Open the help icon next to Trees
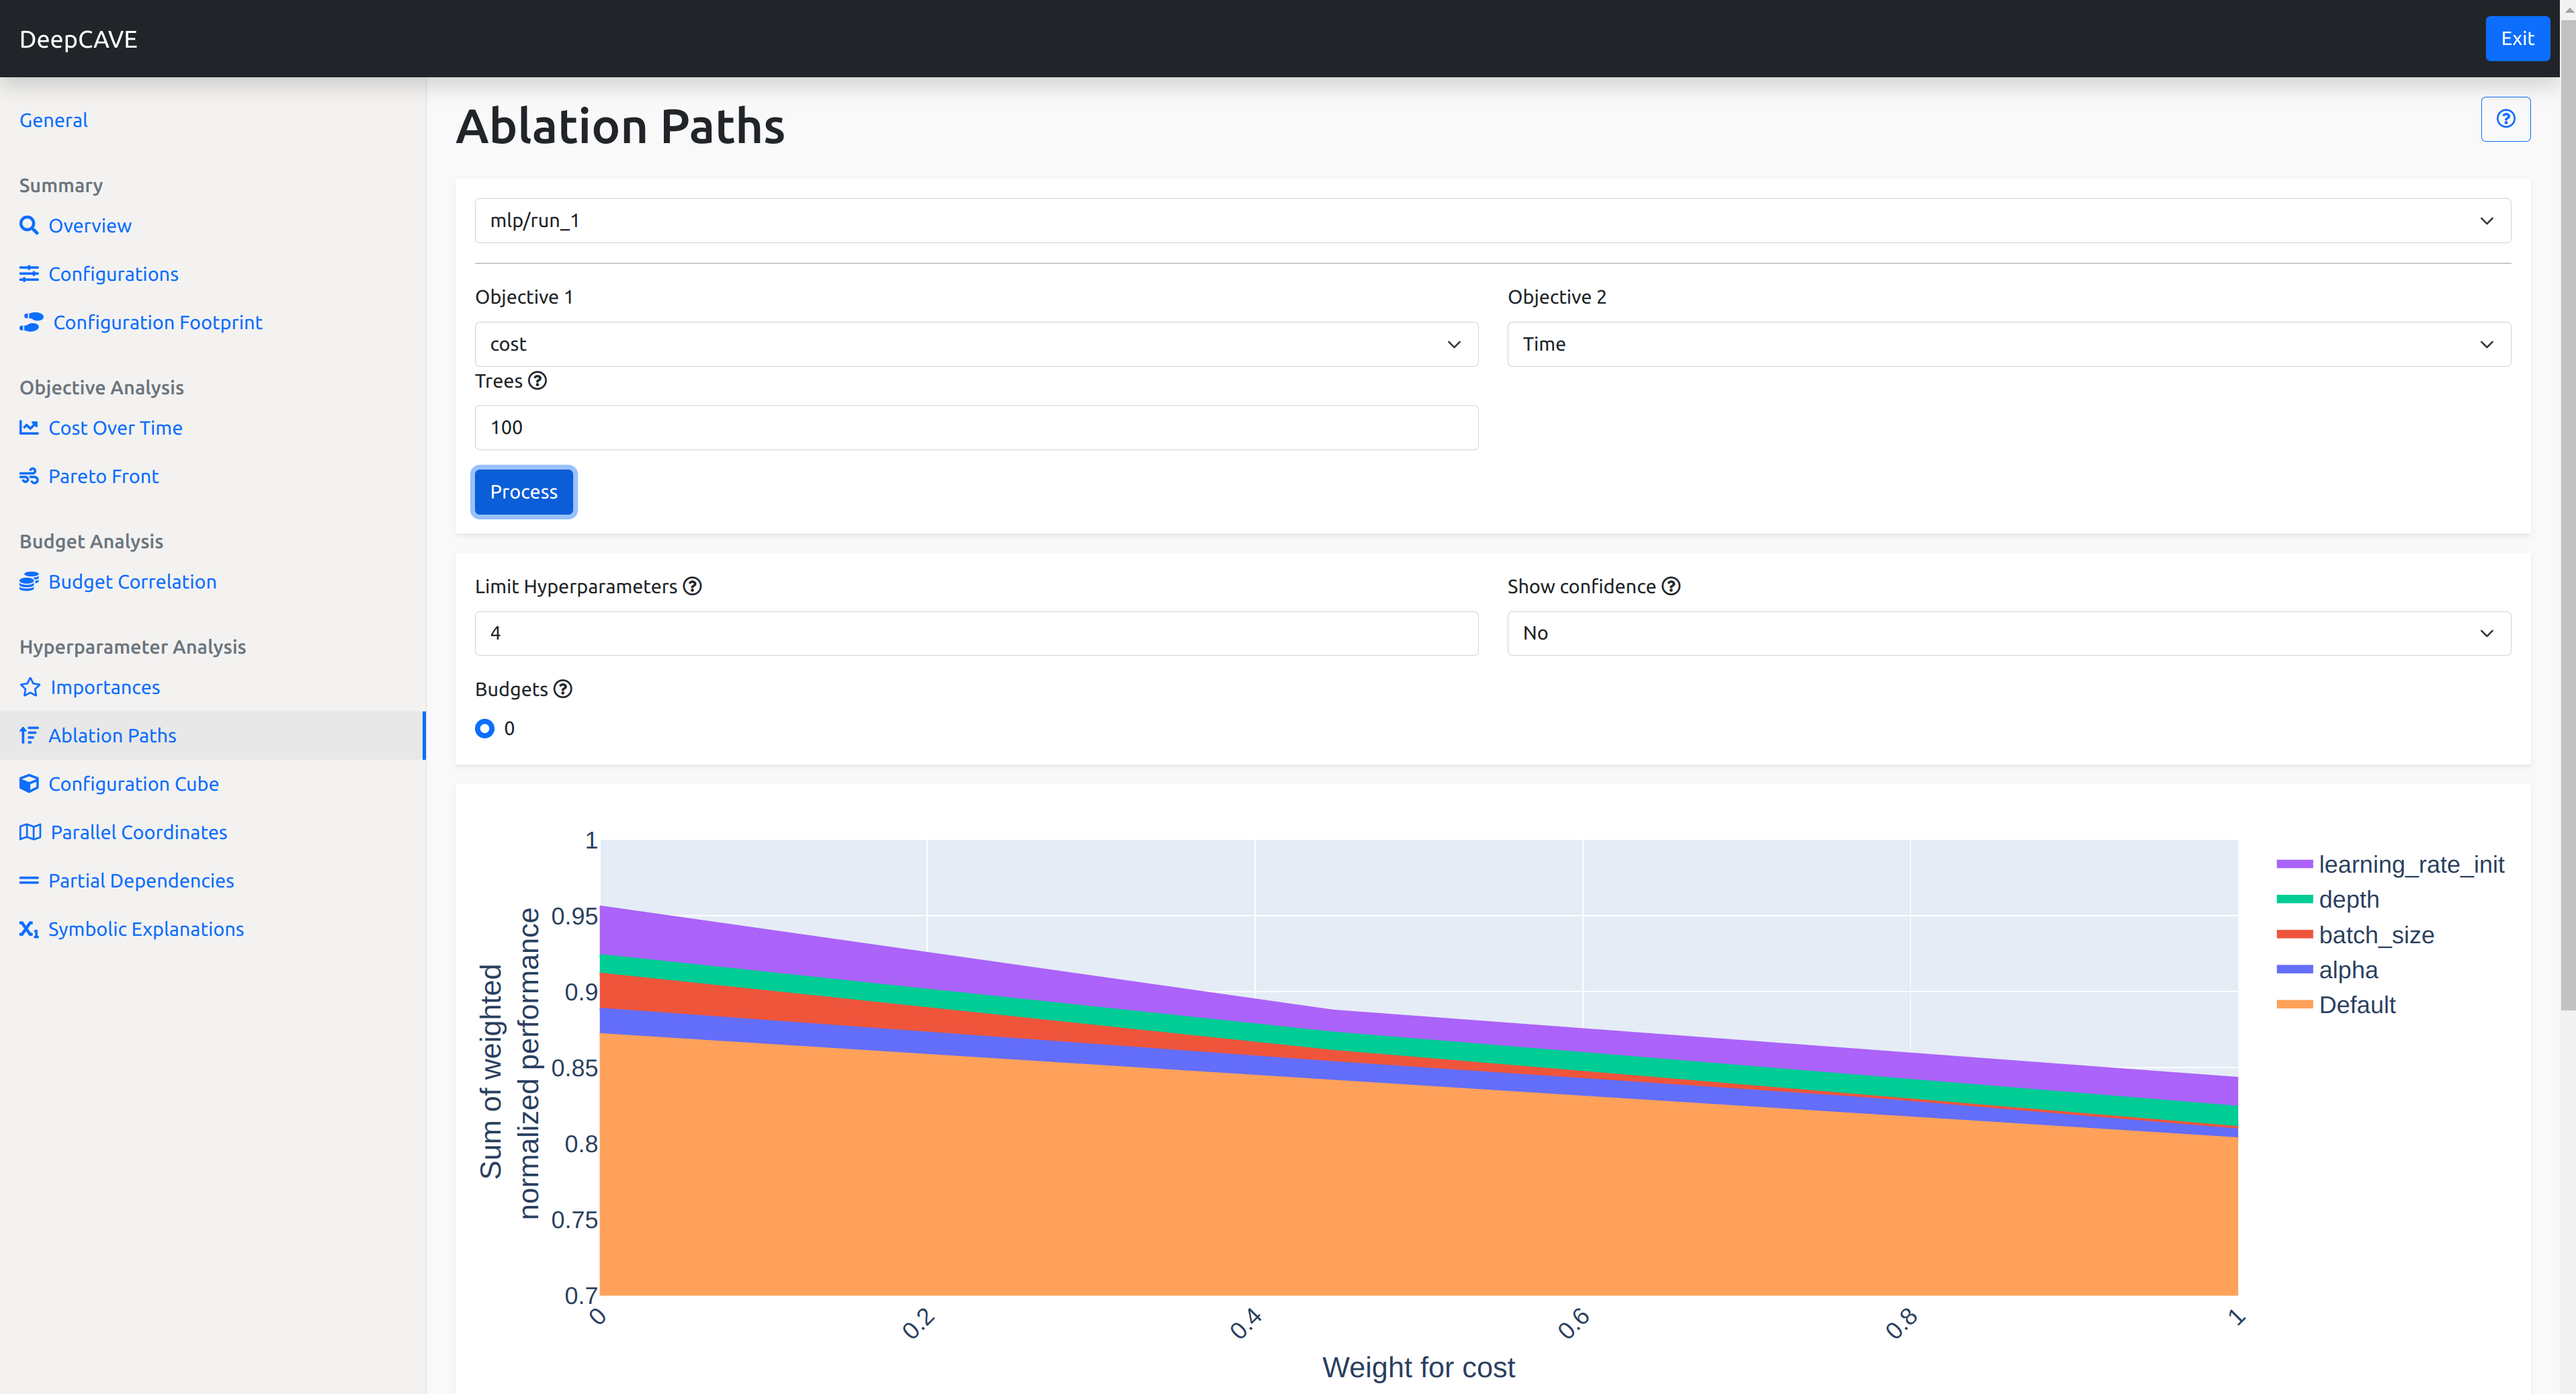This screenshot has width=2576, height=1394. pos(537,380)
